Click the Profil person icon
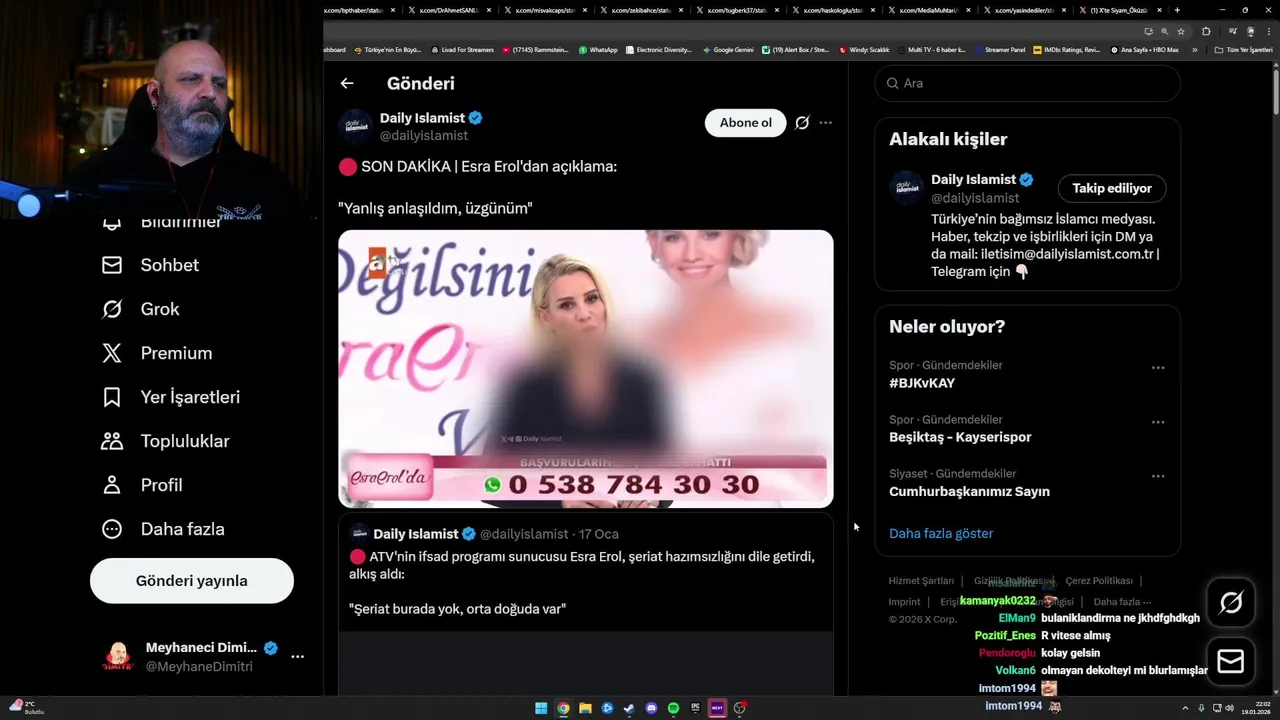 pos(112,485)
